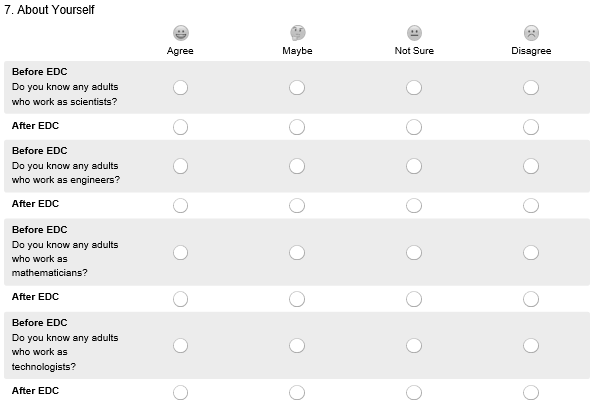Click the neutral Not Sure emoji icon

click(414, 33)
